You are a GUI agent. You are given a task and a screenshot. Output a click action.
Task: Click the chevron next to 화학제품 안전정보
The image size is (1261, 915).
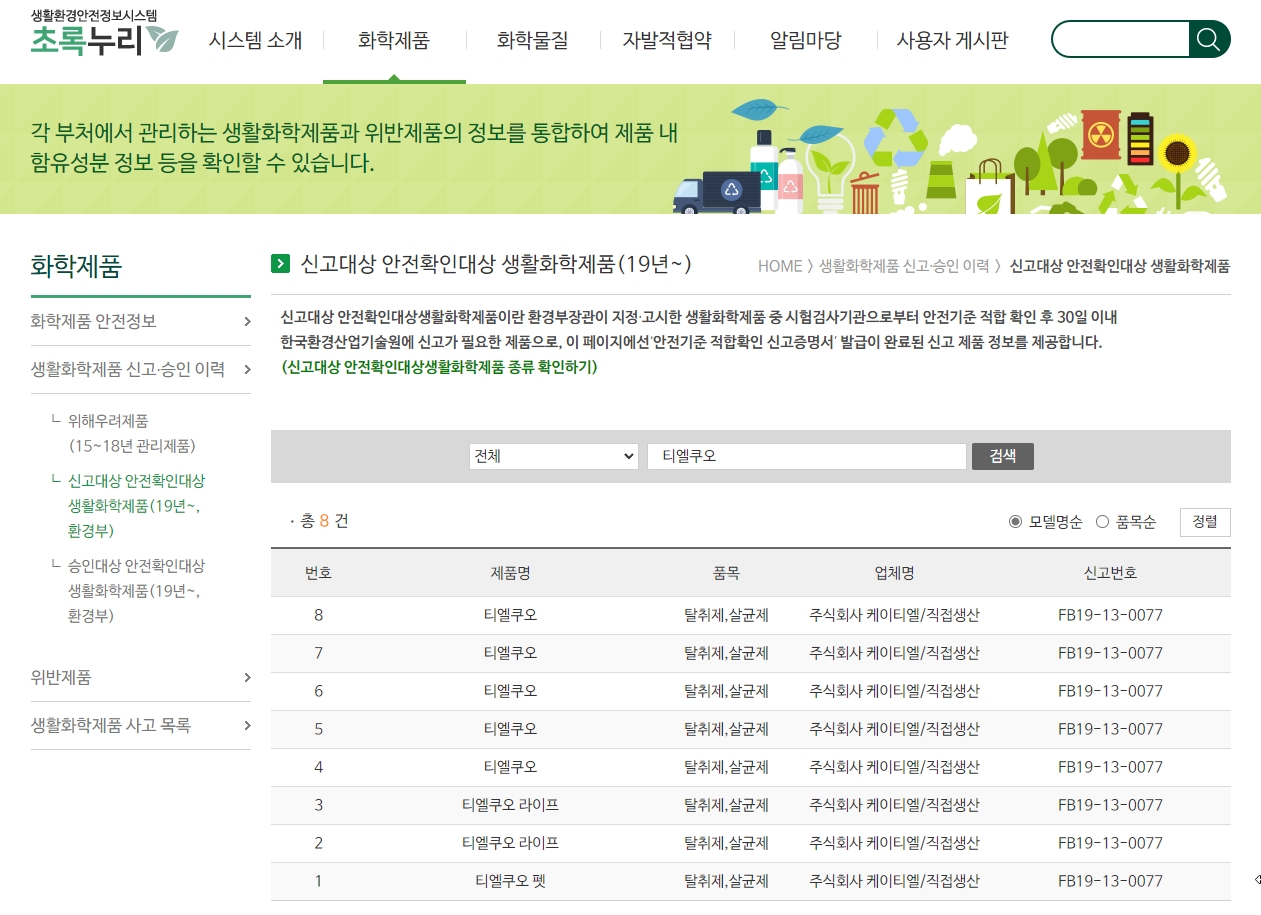tap(247, 321)
